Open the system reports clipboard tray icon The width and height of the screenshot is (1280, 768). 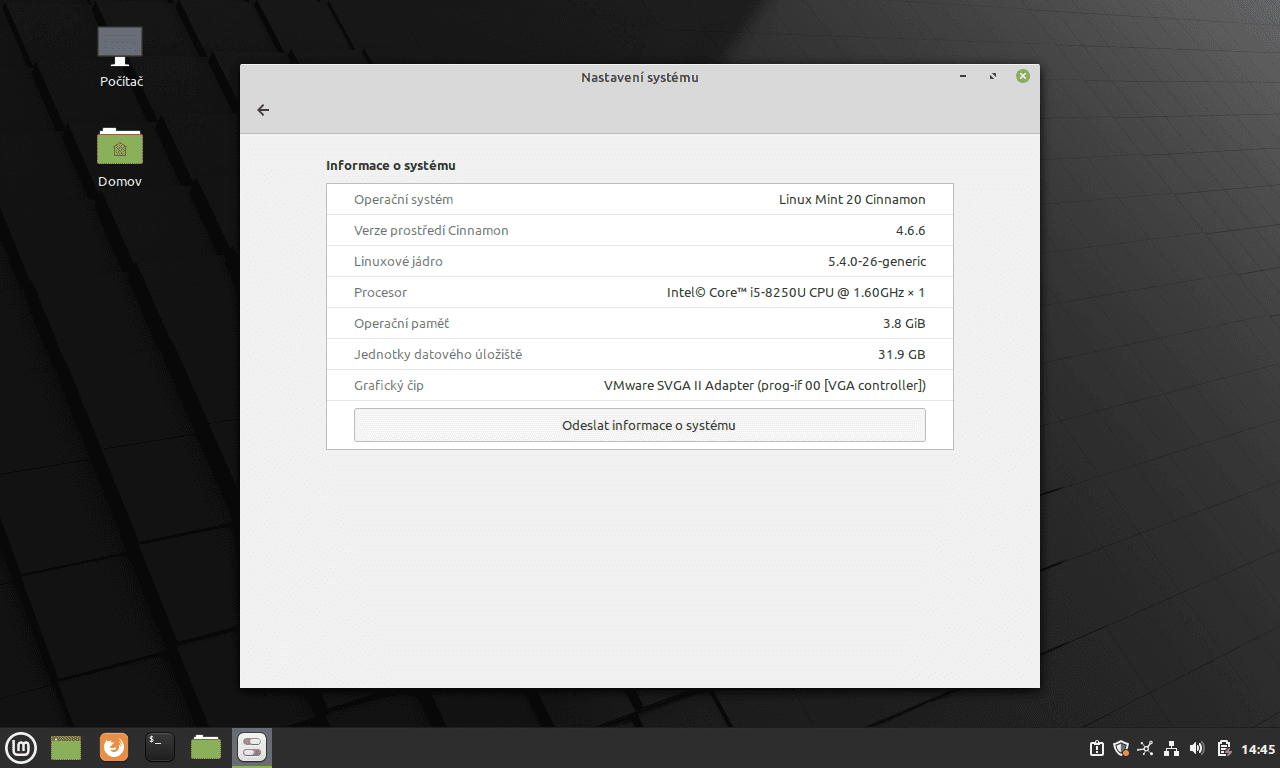tap(1096, 747)
